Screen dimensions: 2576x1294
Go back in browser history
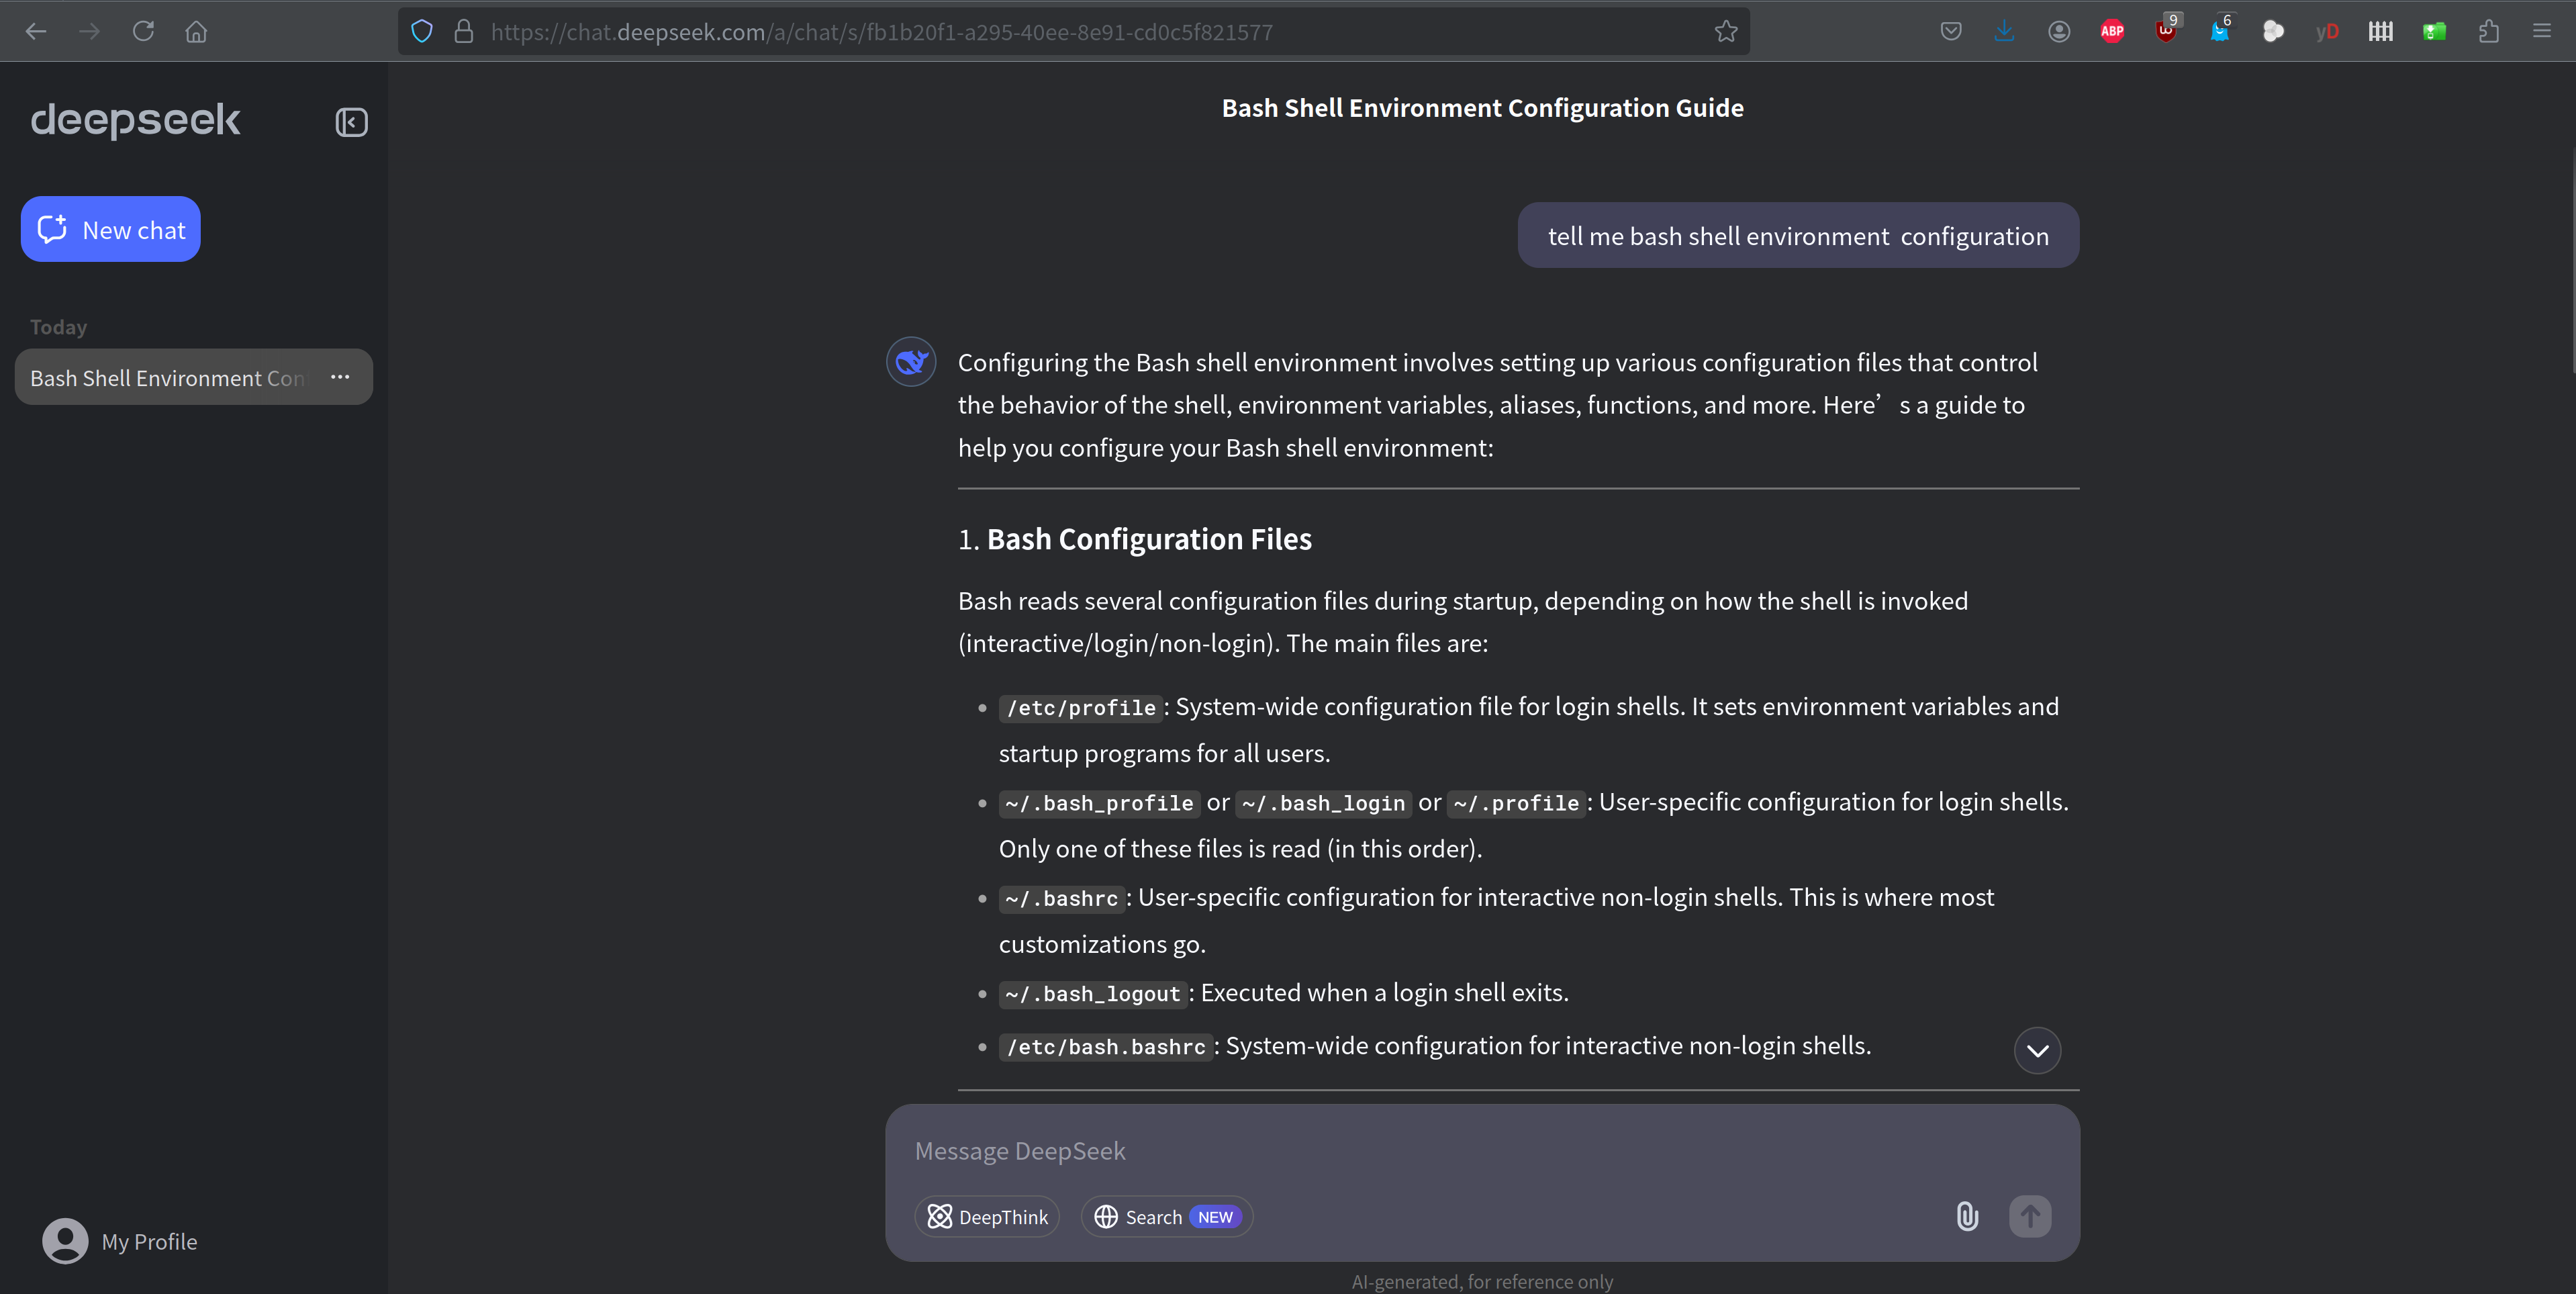[36, 31]
